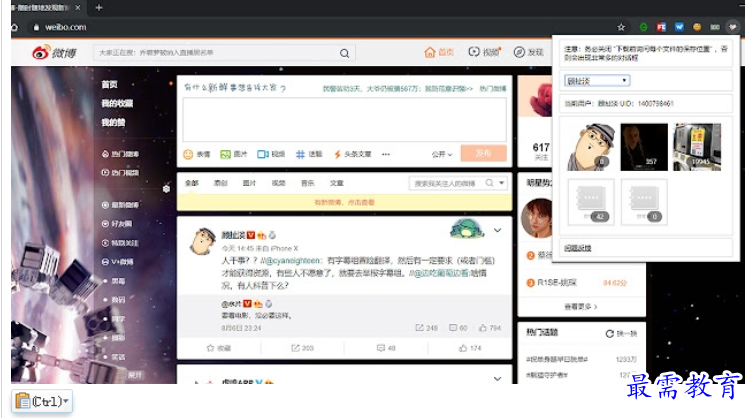The width and height of the screenshot is (748, 418).
Task: Expand the arrow beside the feed search box
Action: tap(501, 183)
